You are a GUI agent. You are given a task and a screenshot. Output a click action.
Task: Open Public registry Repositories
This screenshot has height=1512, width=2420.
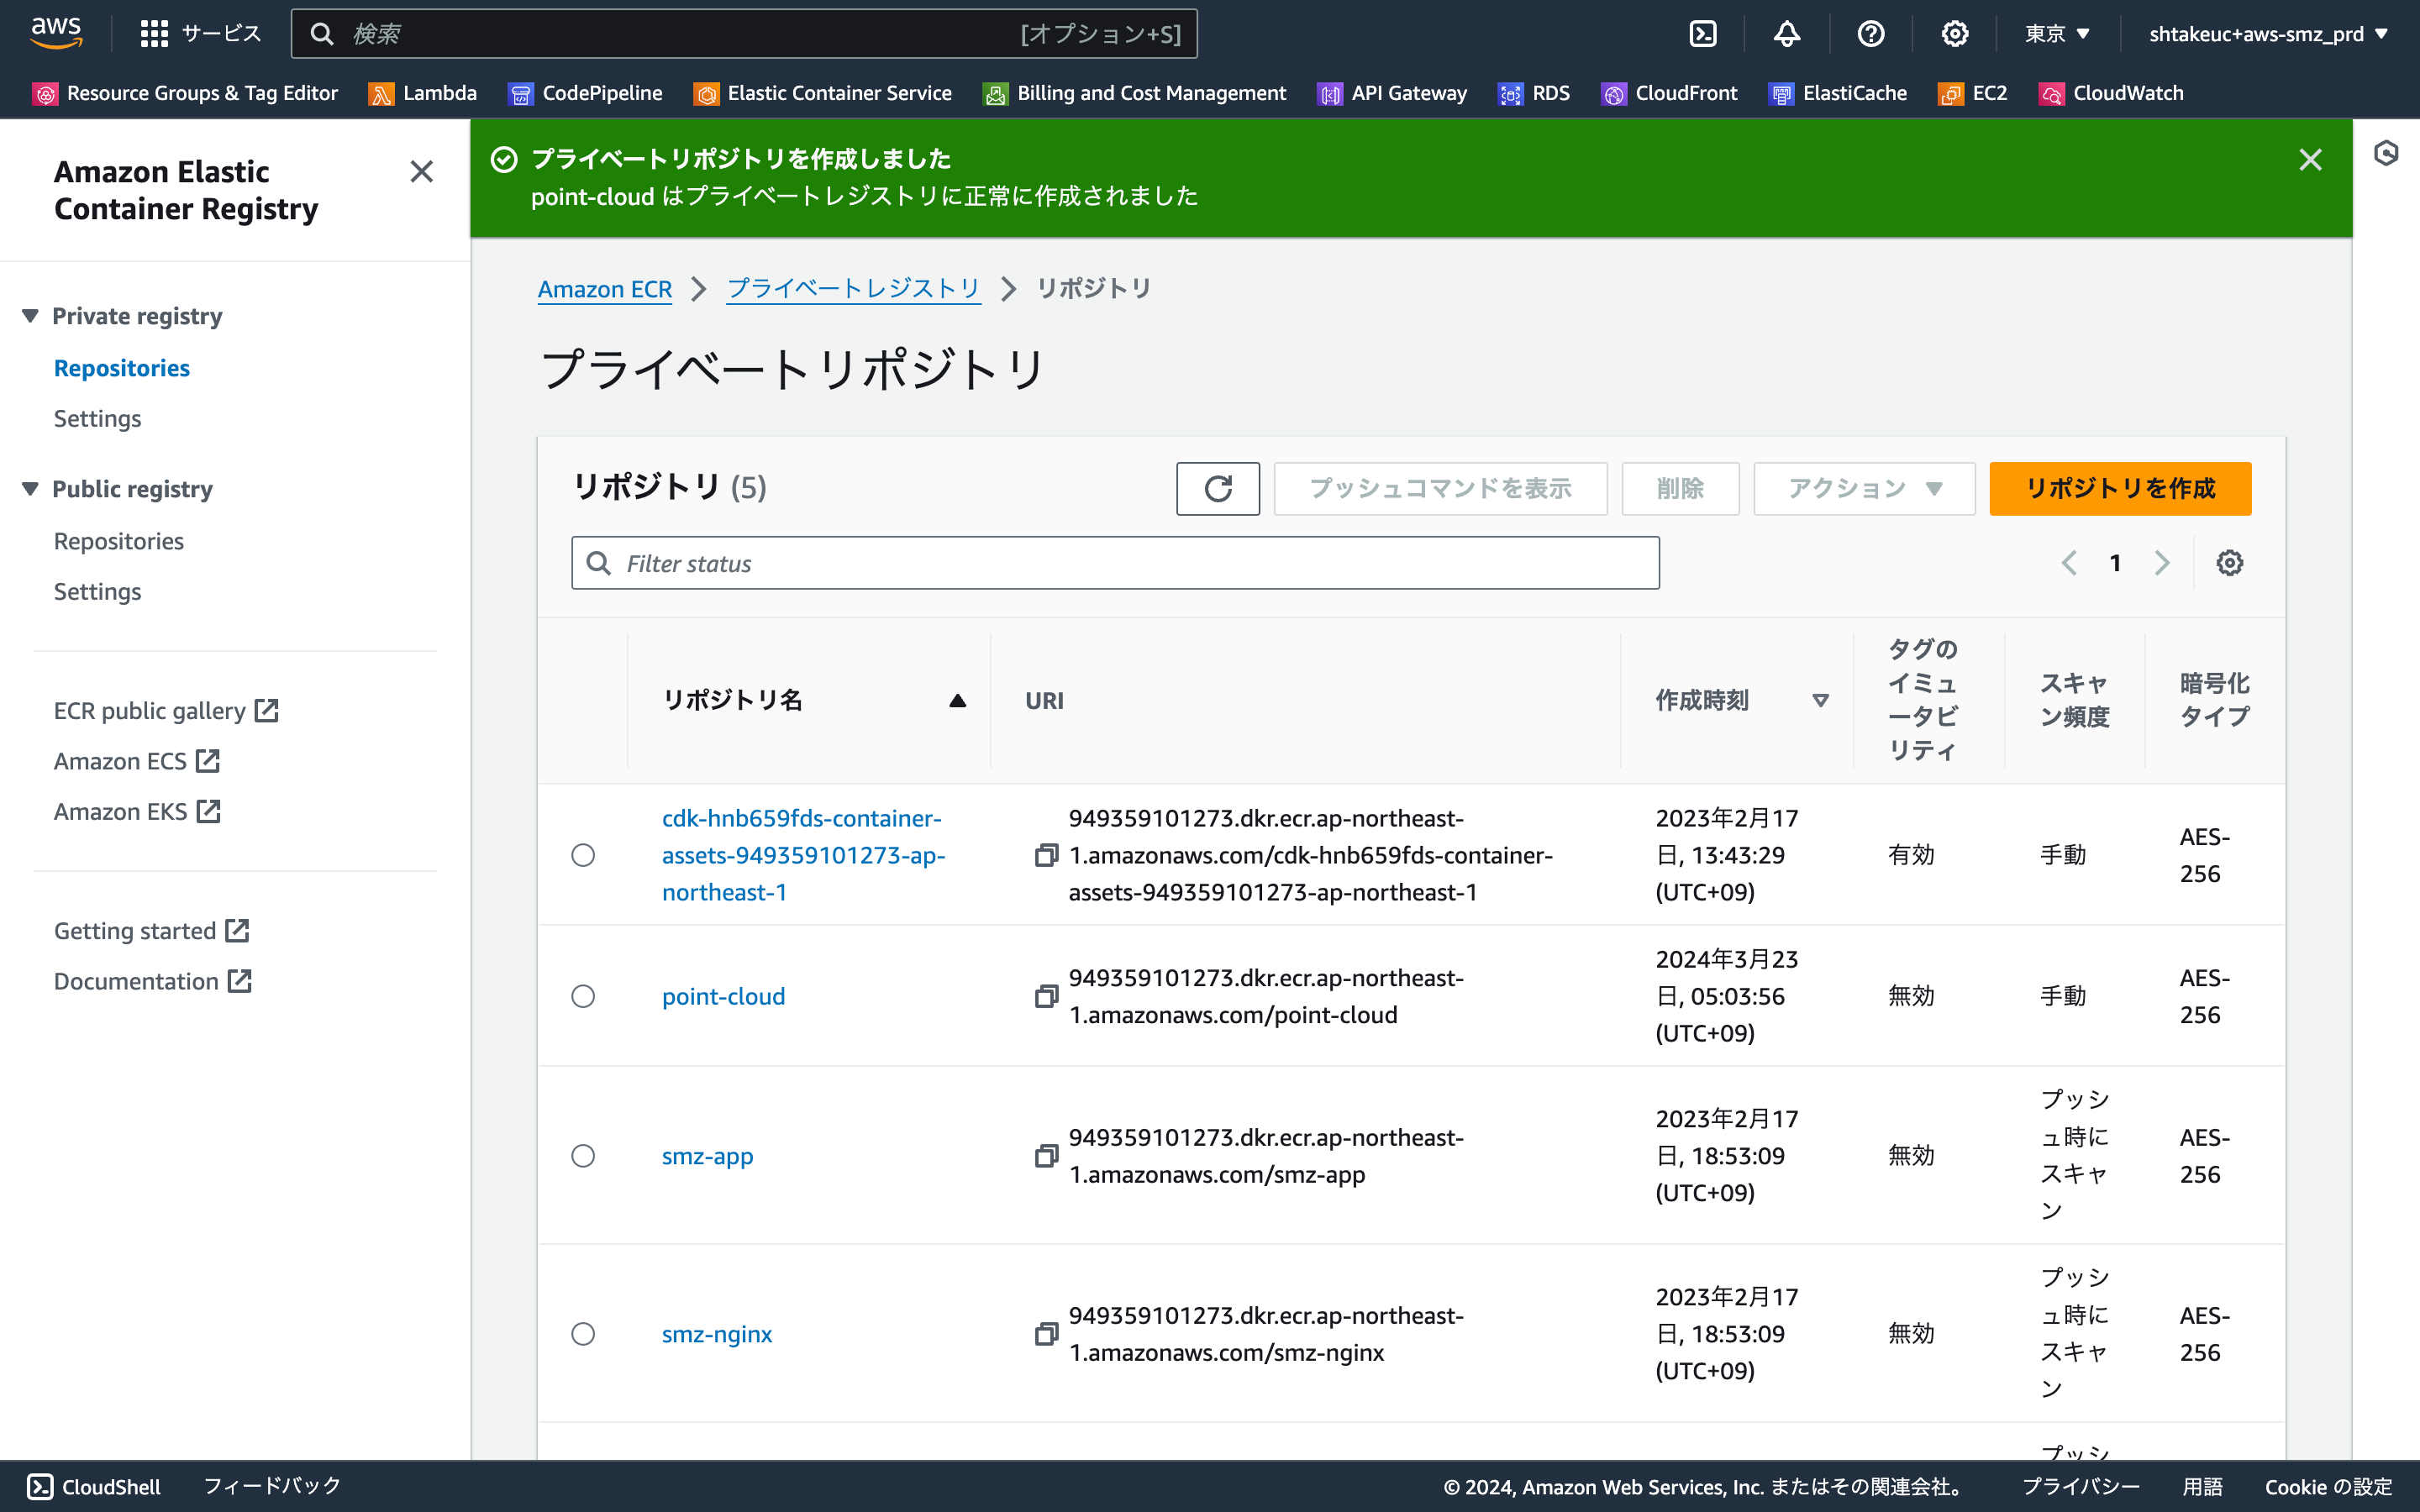pos(119,541)
